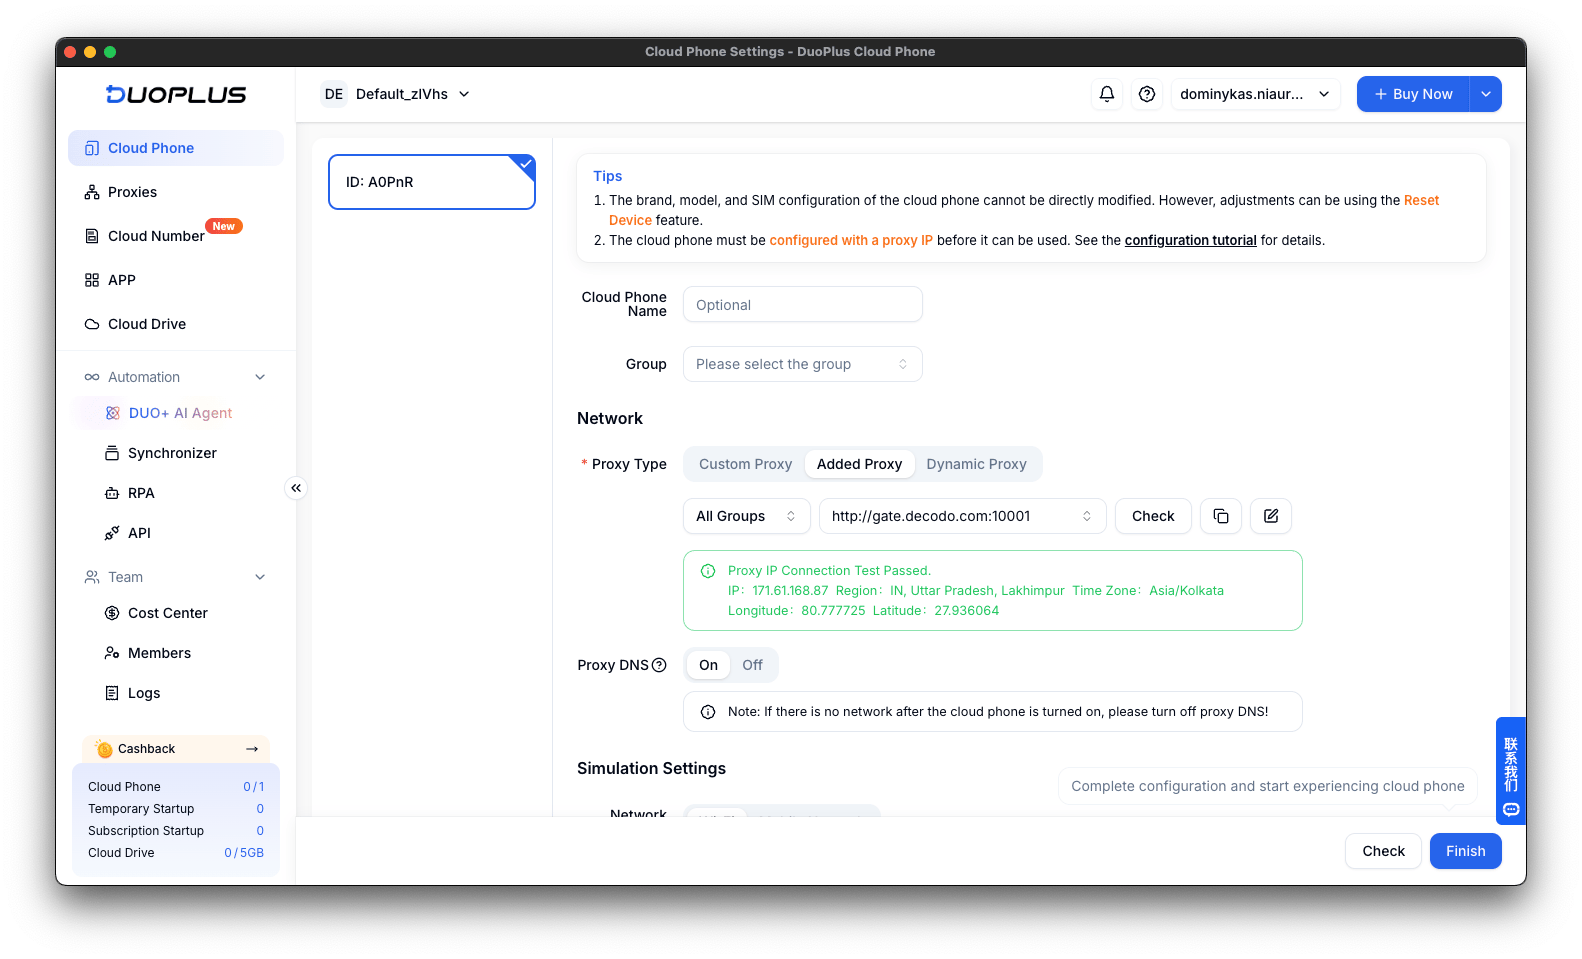The height and width of the screenshot is (959, 1582).
Task: Click the Logs document icon
Action: pyautogui.click(x=112, y=693)
